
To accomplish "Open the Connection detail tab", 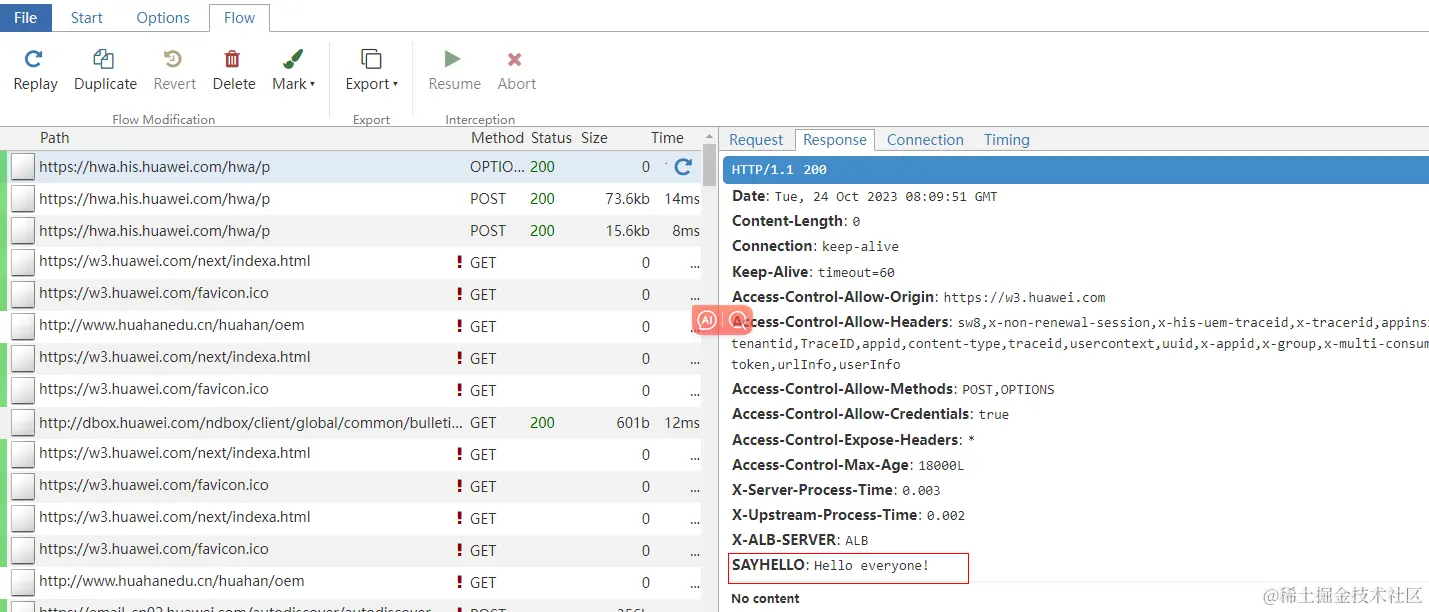I will [x=925, y=140].
